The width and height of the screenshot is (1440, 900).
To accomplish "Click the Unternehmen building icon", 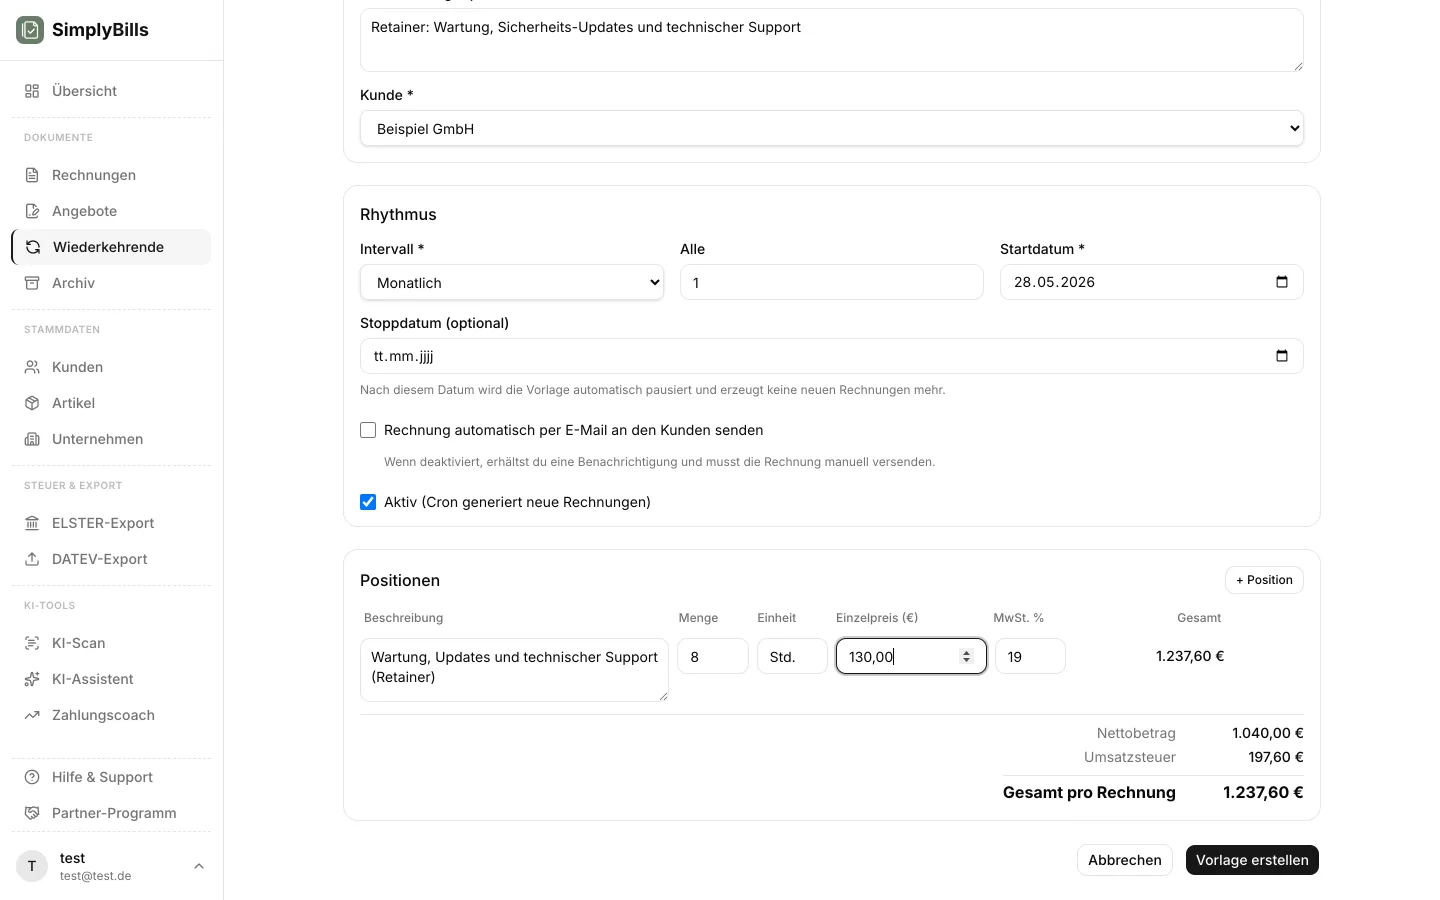I will pos(32,439).
